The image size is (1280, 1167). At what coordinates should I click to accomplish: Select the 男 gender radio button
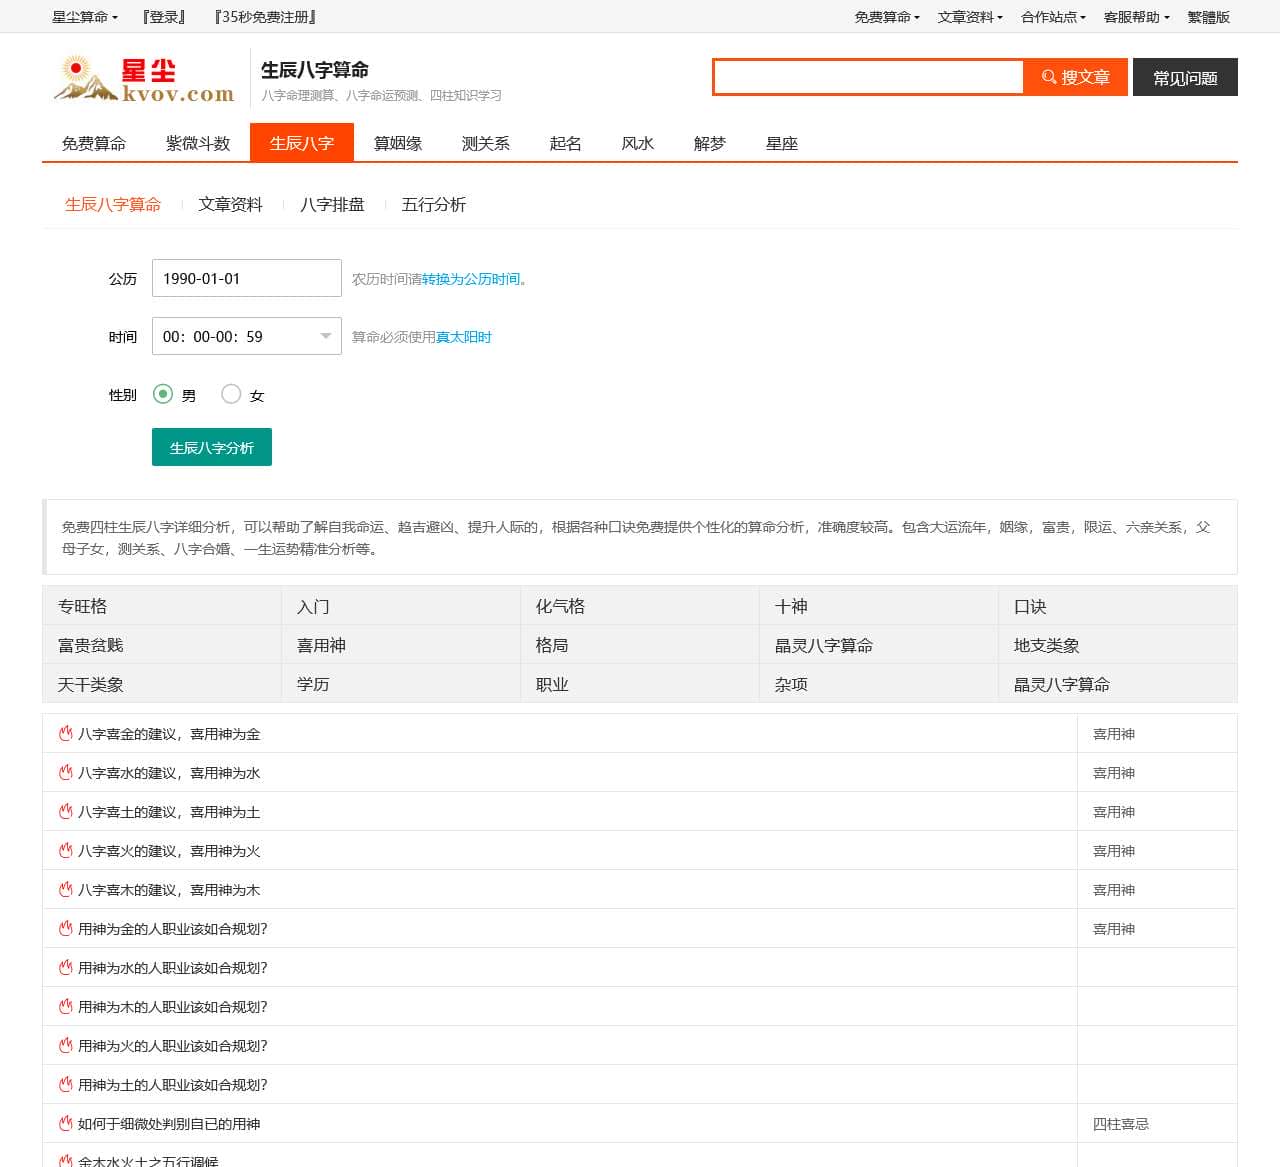pos(163,394)
